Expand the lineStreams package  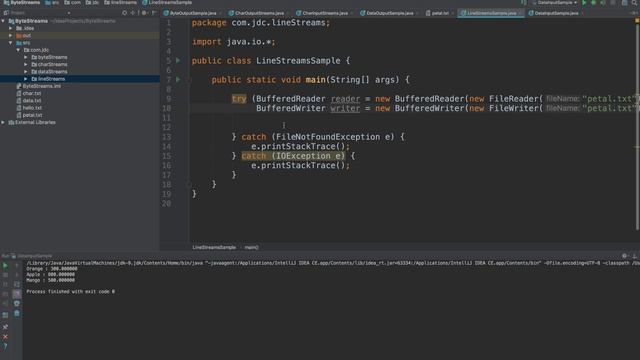(26, 79)
